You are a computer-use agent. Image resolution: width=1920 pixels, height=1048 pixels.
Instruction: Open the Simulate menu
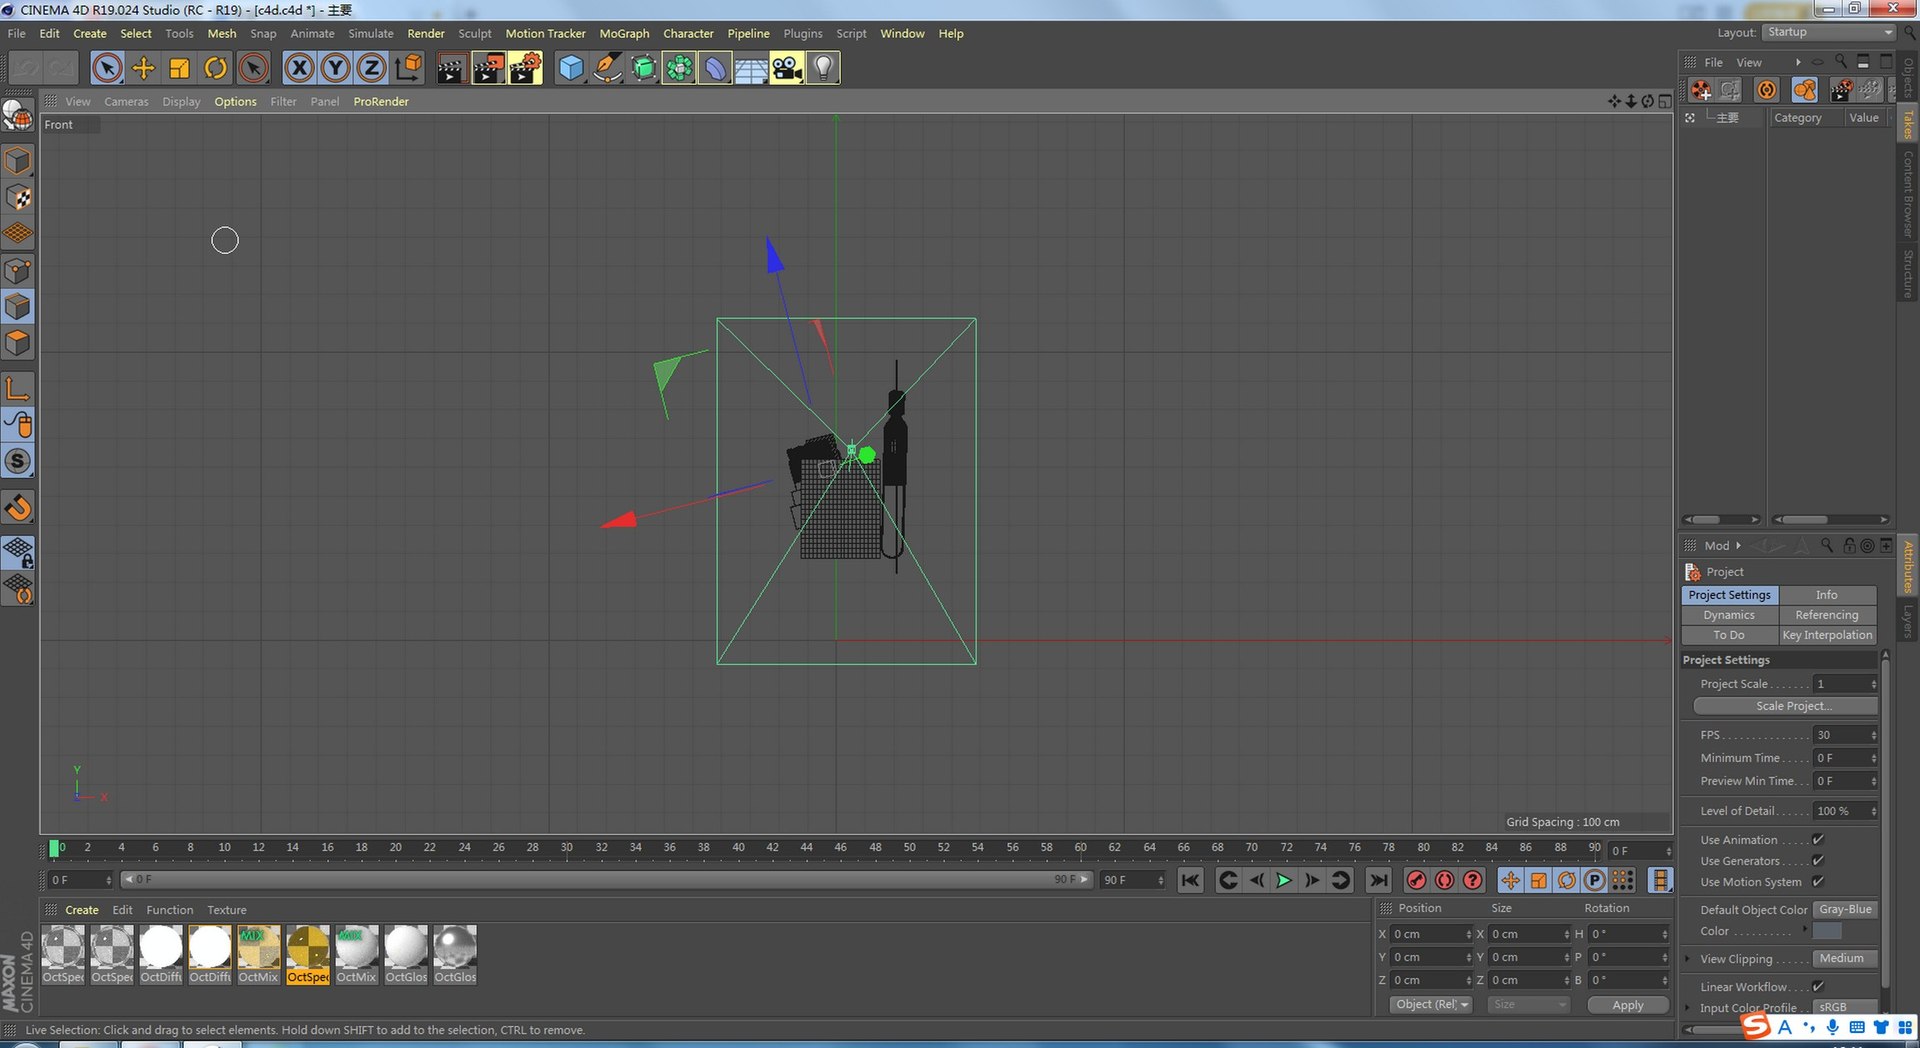tap(371, 33)
